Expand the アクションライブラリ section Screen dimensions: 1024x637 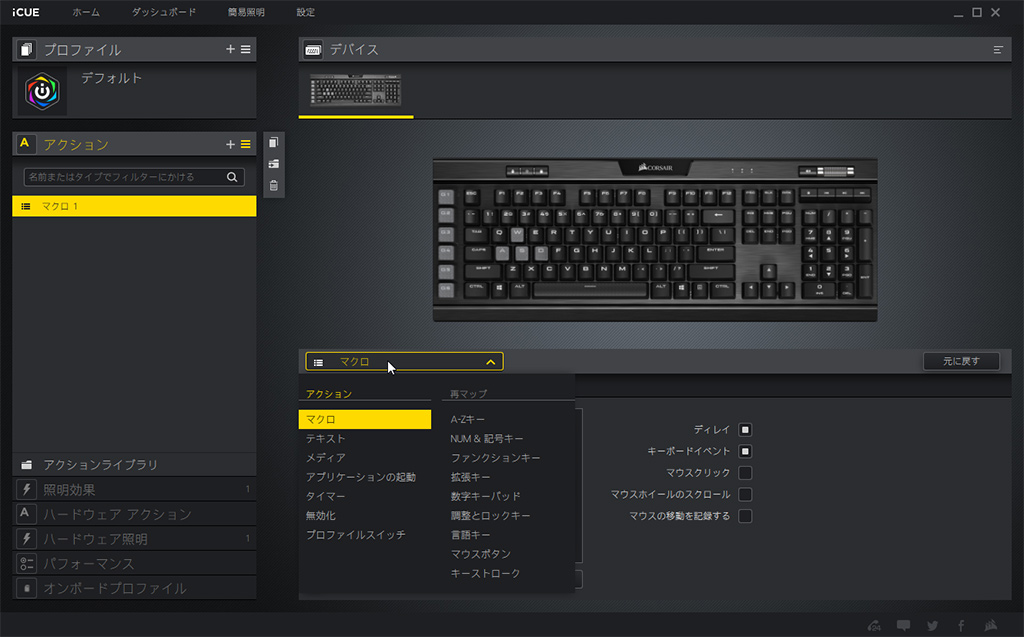[134, 465]
